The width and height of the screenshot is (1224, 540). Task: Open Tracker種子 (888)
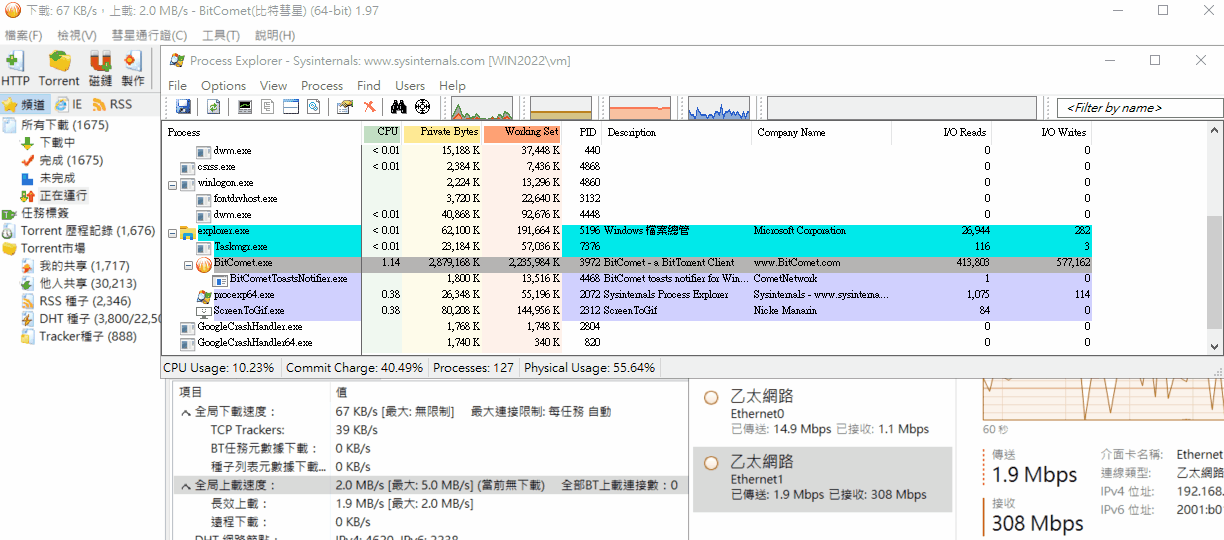[x=79, y=336]
